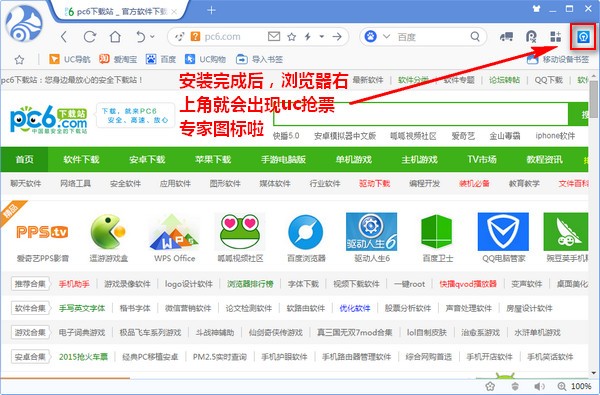The width and height of the screenshot is (600, 395).
Task: Bookmark this page with the star icon
Action: pos(292,37)
